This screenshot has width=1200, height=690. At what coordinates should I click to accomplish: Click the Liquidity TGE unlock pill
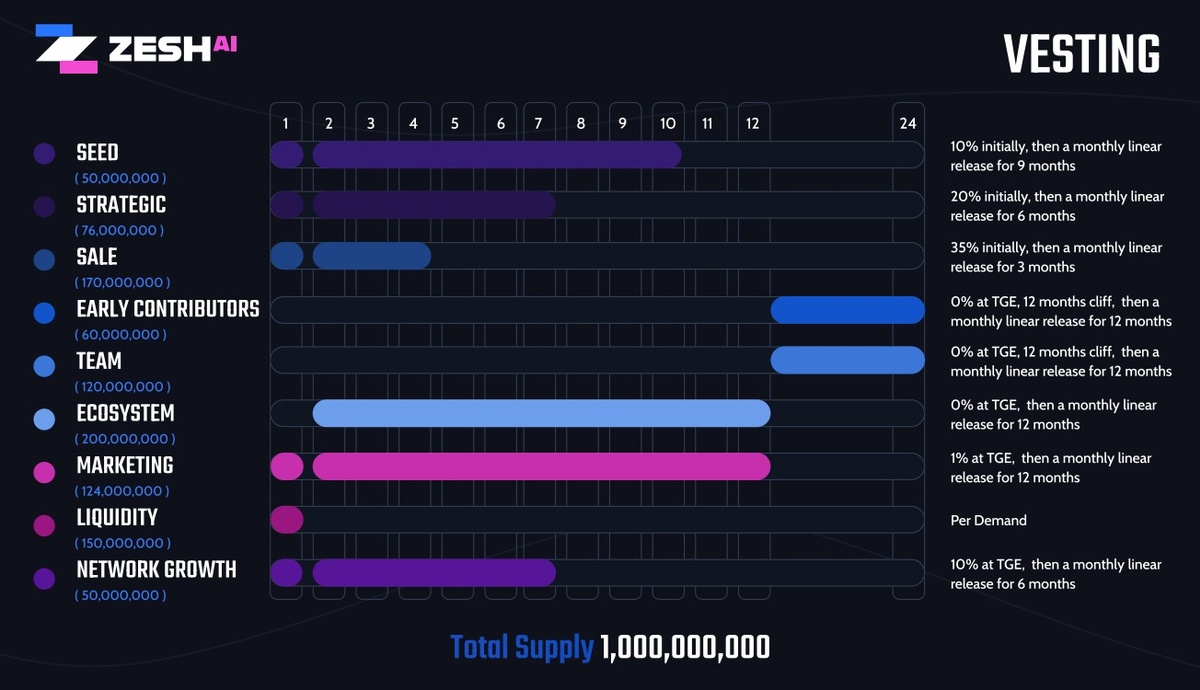pos(287,520)
